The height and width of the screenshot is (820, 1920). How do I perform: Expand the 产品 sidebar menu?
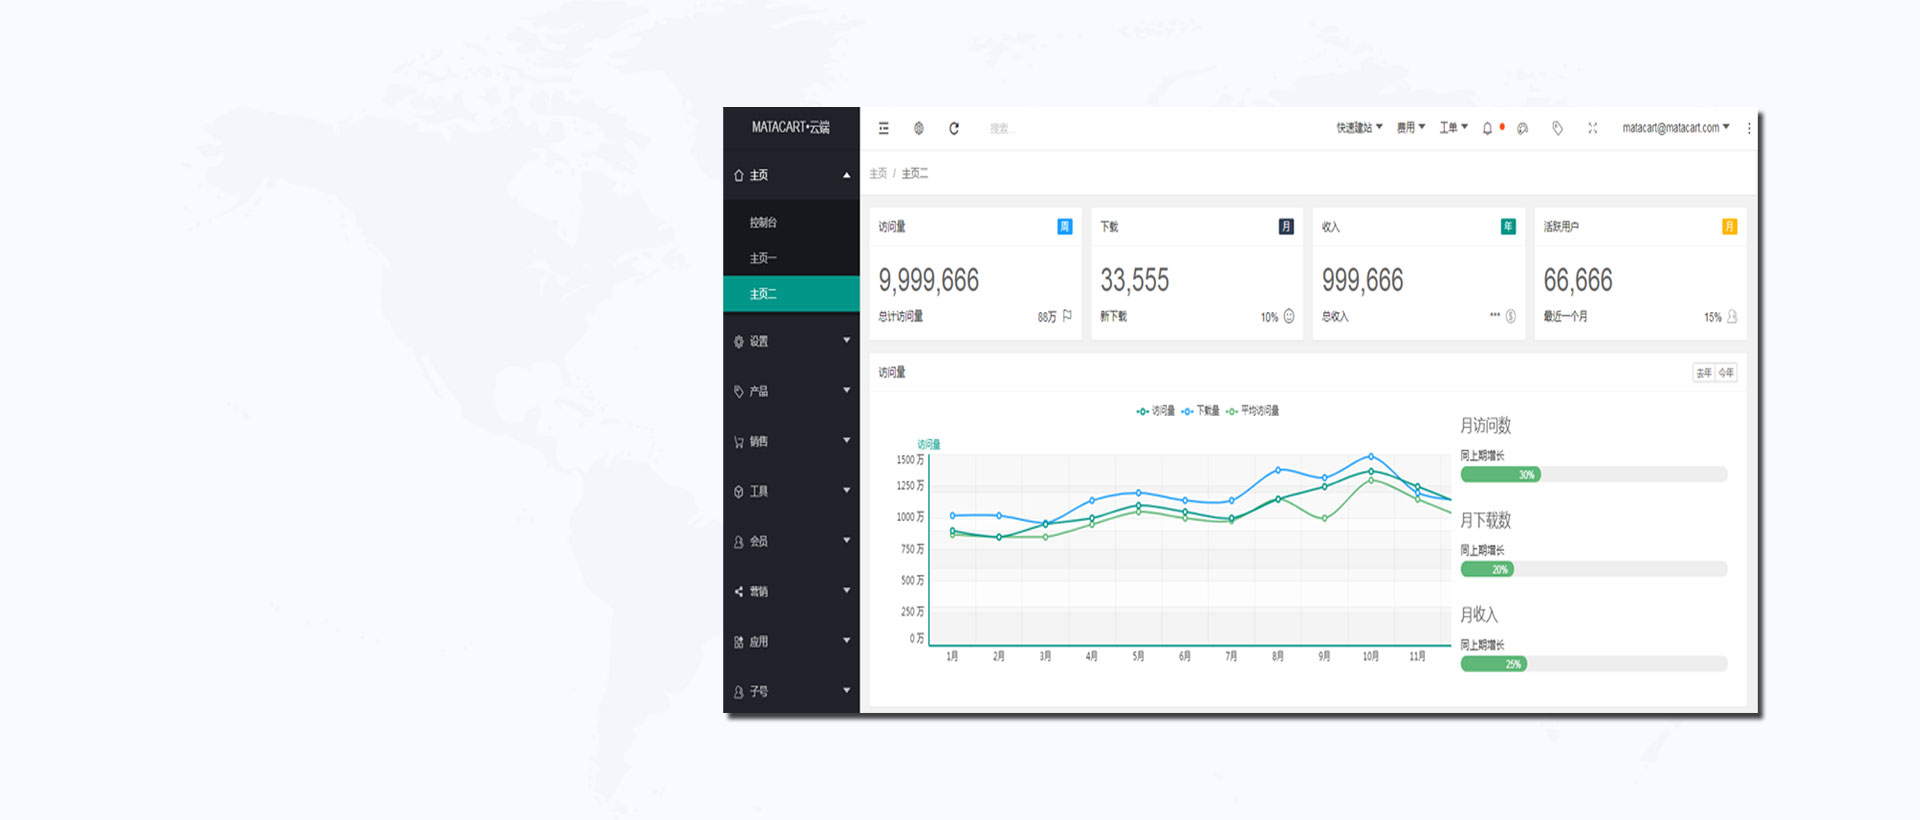(x=791, y=391)
